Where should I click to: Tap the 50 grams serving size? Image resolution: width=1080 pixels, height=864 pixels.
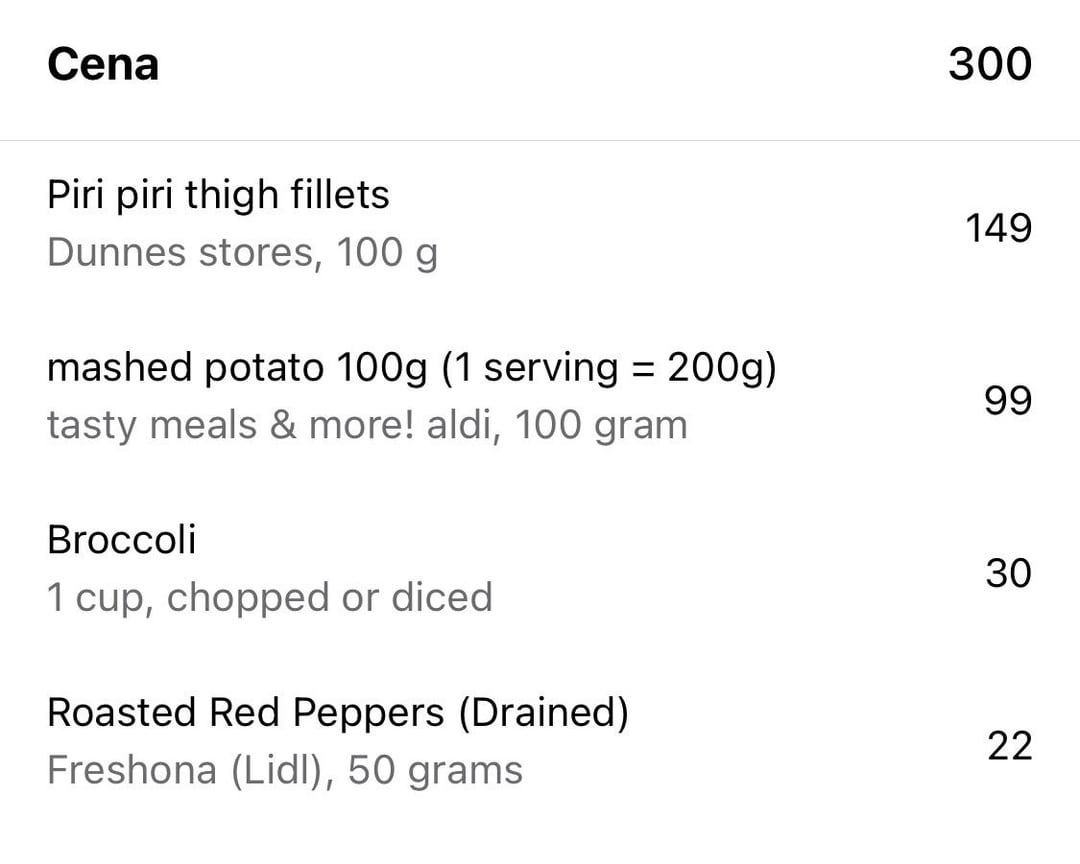435,770
